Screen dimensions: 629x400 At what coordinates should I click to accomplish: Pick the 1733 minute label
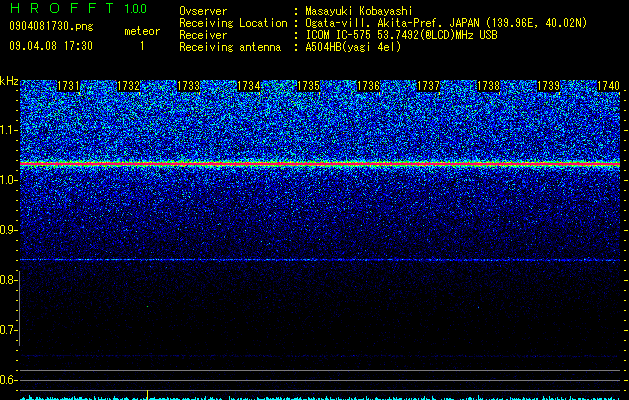tap(189, 86)
